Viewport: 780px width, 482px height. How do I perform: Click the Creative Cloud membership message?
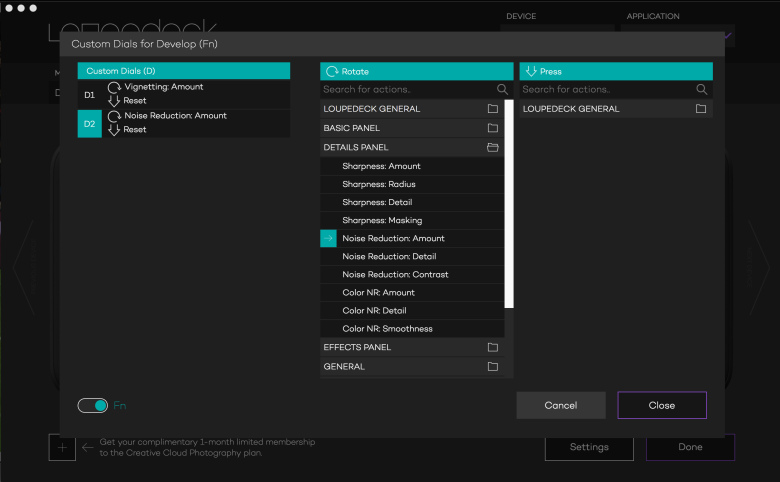(207, 447)
